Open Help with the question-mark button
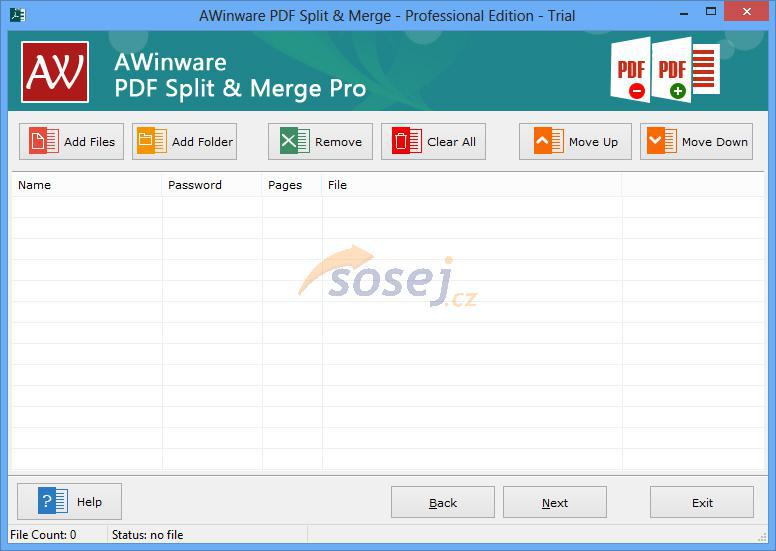 69,501
